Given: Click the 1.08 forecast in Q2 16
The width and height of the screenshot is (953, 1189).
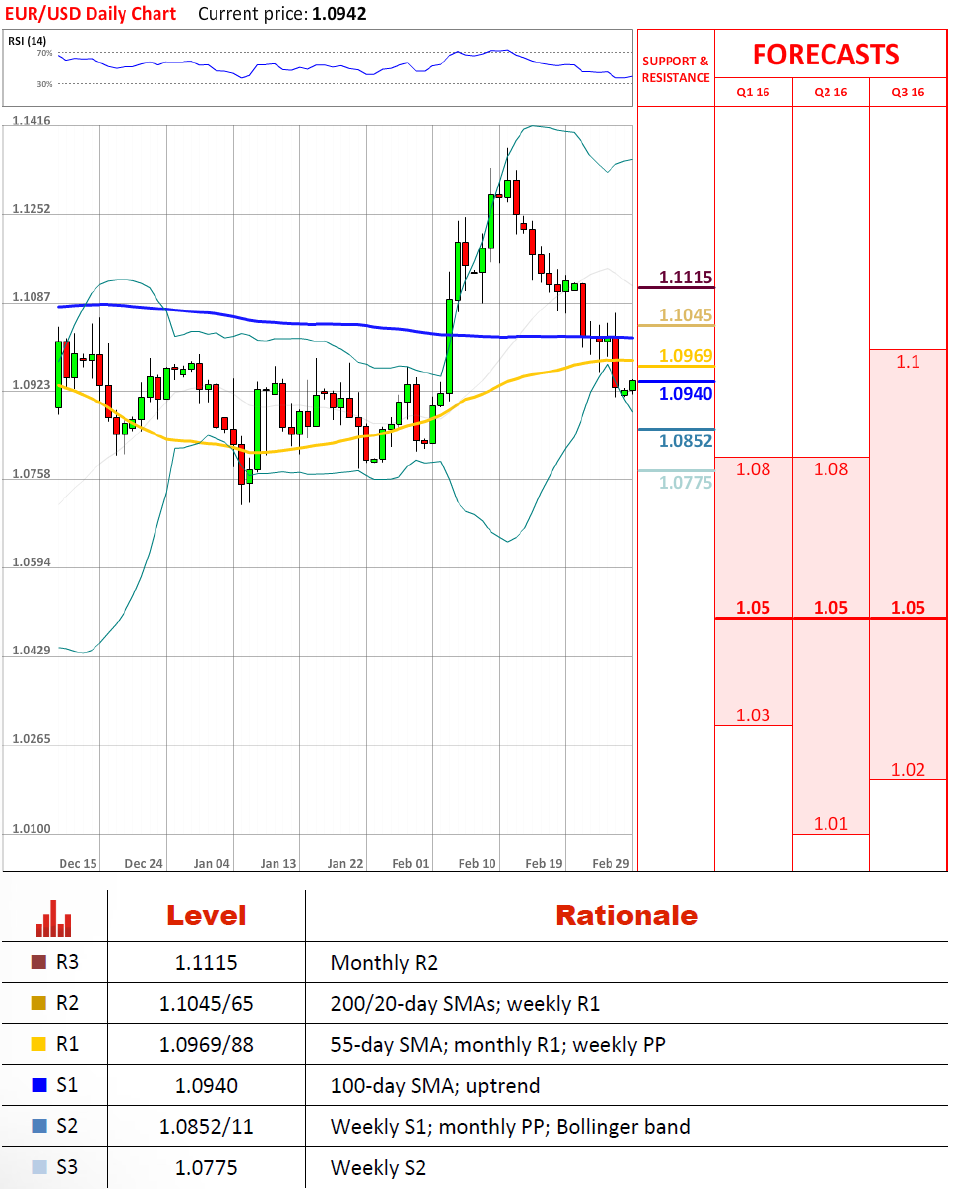Looking at the screenshot, I should point(831,469).
